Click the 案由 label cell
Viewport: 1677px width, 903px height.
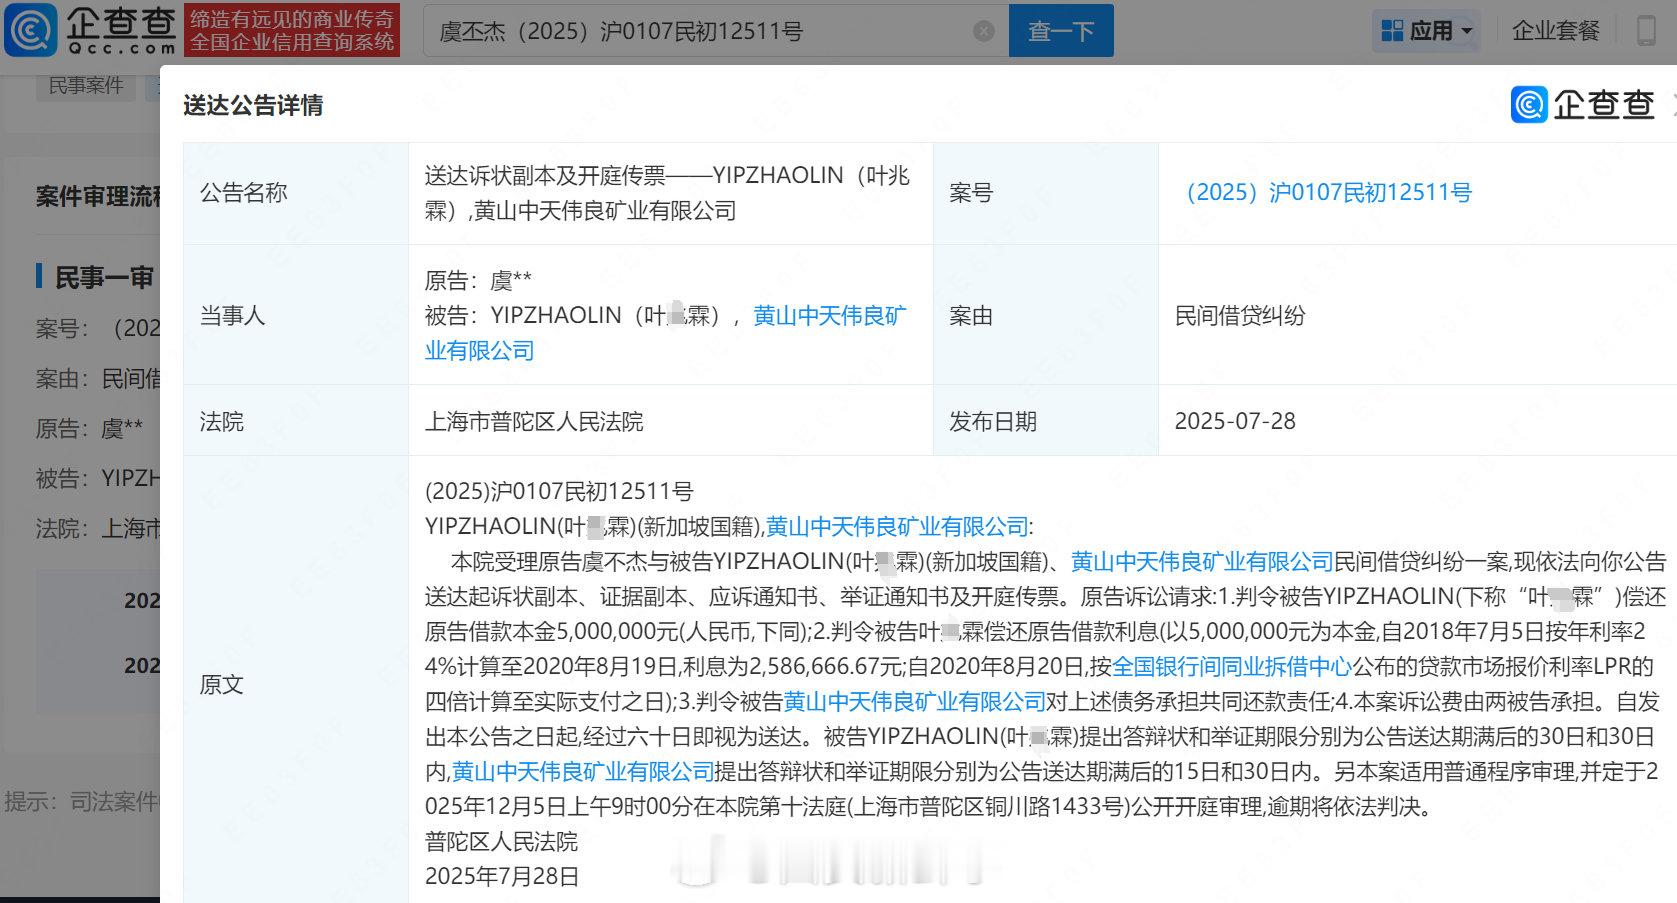1046,316
